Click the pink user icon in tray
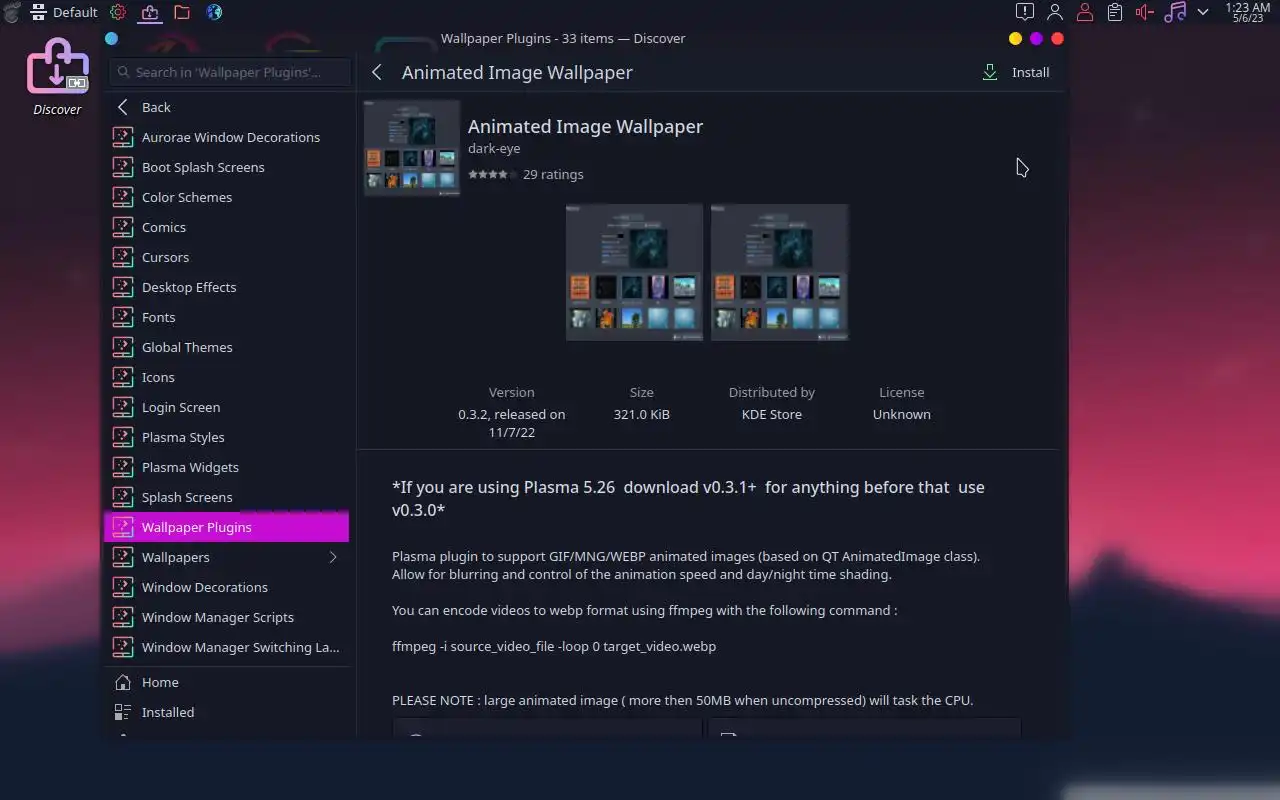The image size is (1280, 800). 1085,12
